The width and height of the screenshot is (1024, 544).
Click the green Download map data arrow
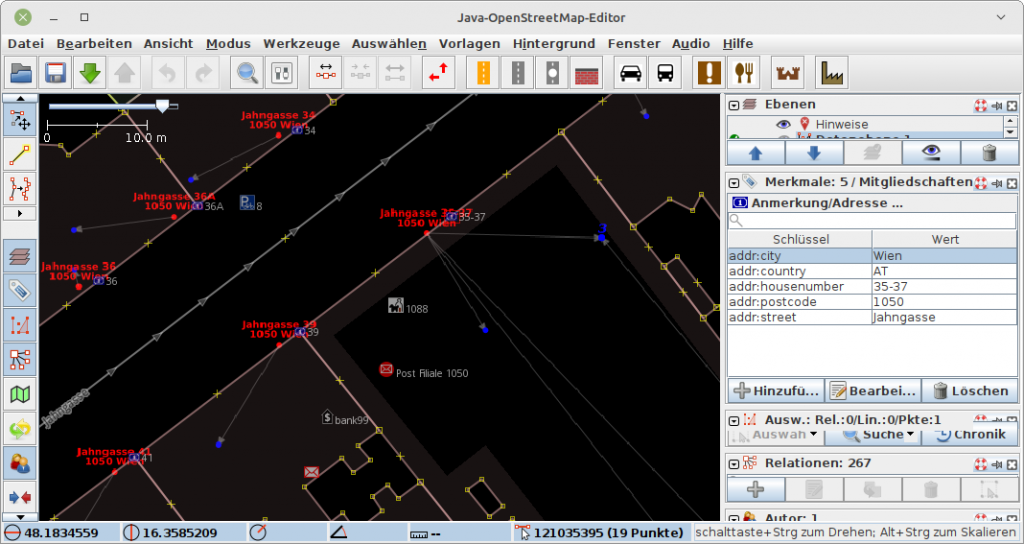(x=90, y=73)
